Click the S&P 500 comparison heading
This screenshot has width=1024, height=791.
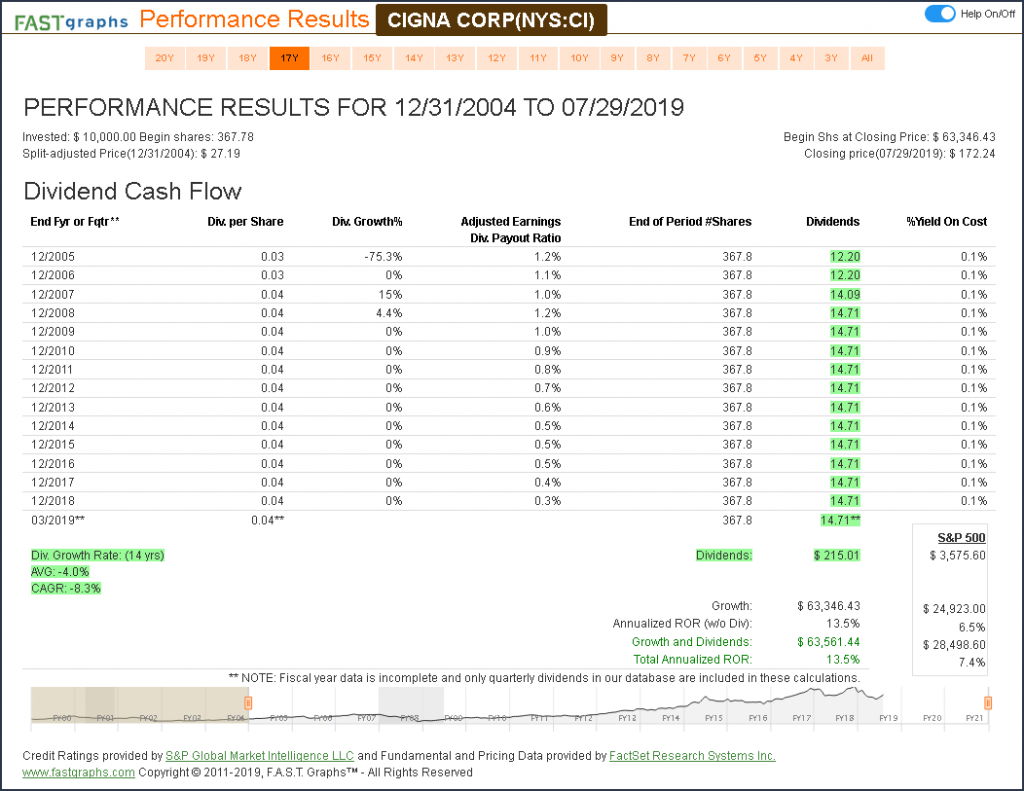tap(961, 538)
